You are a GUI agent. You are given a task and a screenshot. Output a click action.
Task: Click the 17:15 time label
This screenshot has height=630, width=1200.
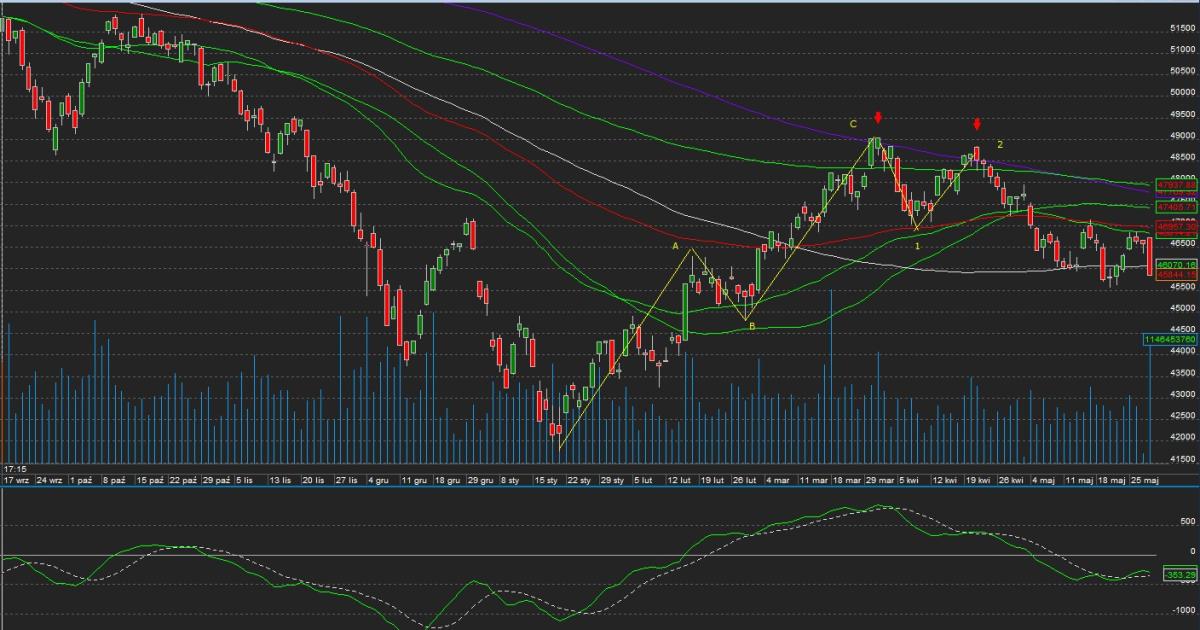(14, 468)
